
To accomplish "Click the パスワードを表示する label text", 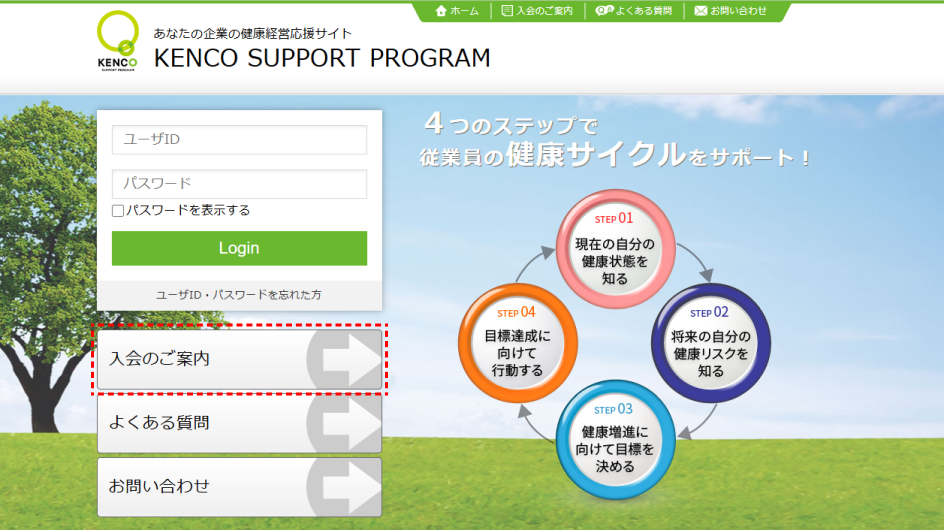I will (x=188, y=210).
